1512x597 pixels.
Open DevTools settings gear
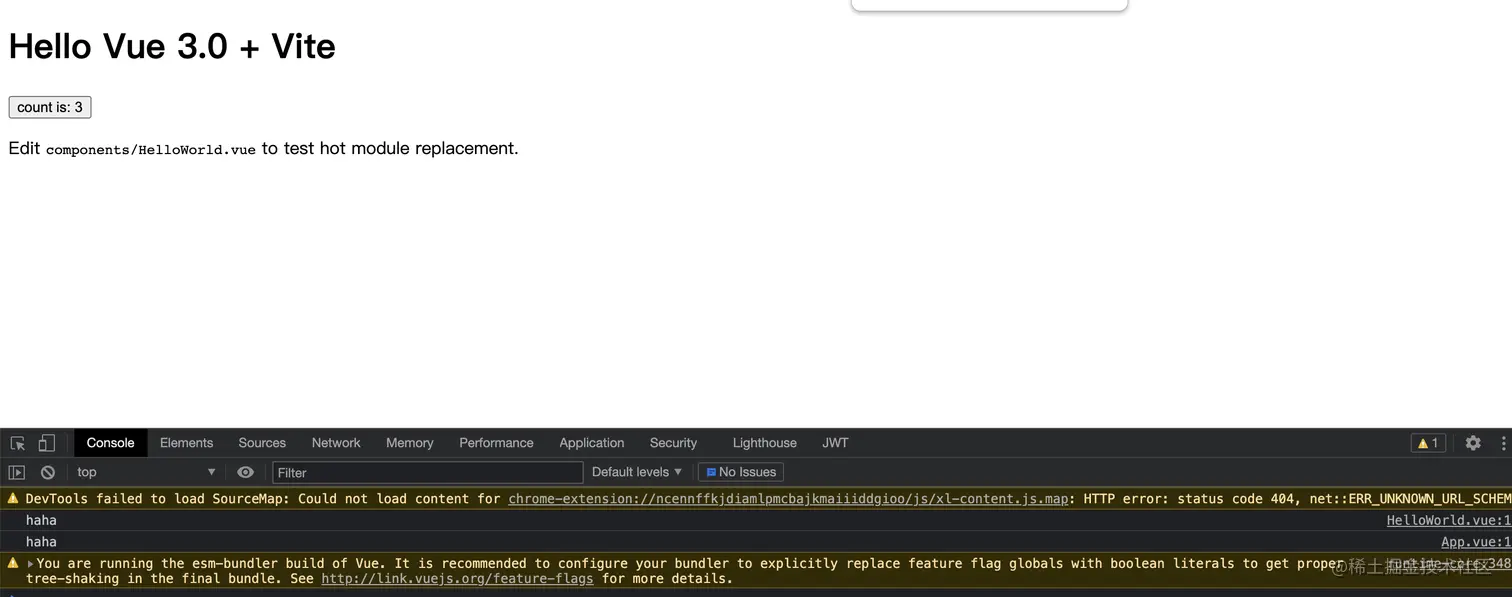[1473, 443]
